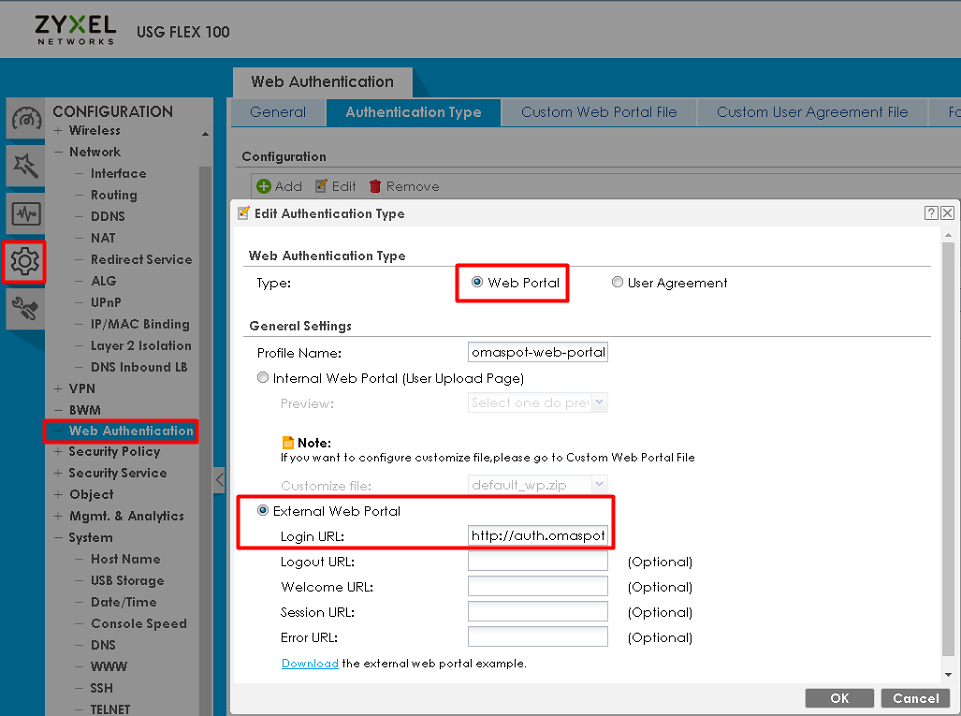Click the Download example link
Screen dimensions: 961x716
tap(310, 663)
